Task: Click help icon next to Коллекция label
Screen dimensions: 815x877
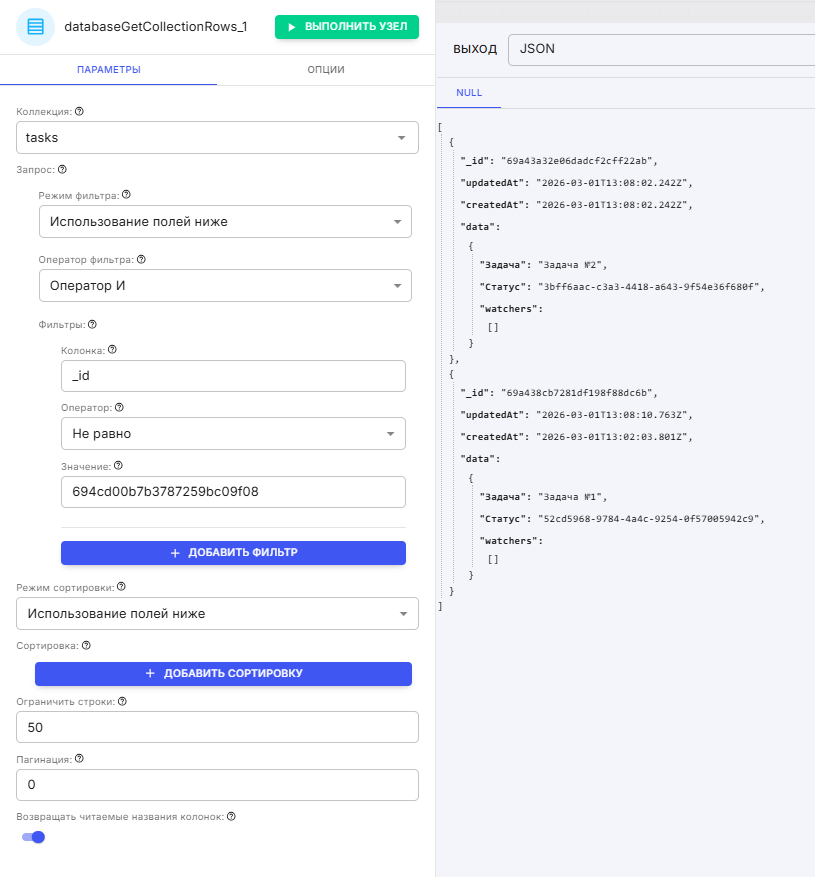Action: [x=79, y=112]
